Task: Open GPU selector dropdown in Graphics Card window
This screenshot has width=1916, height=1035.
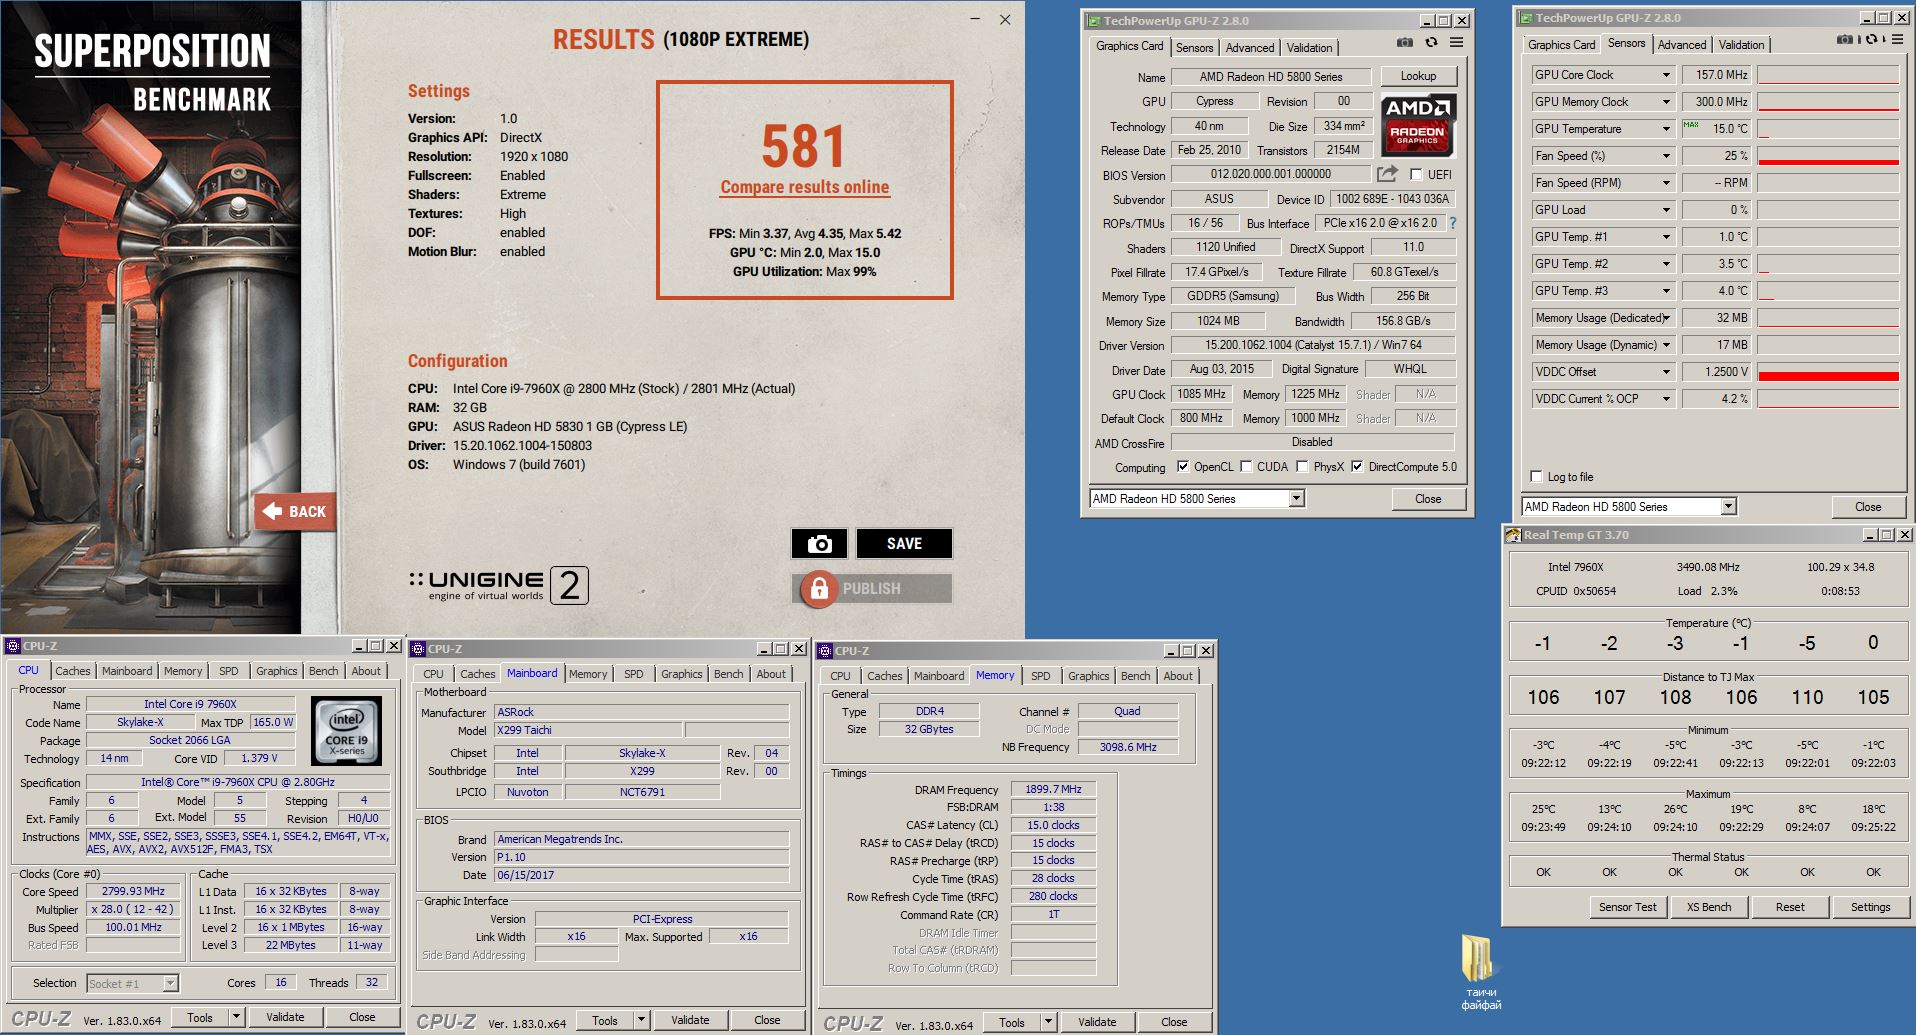Action: point(1296,498)
